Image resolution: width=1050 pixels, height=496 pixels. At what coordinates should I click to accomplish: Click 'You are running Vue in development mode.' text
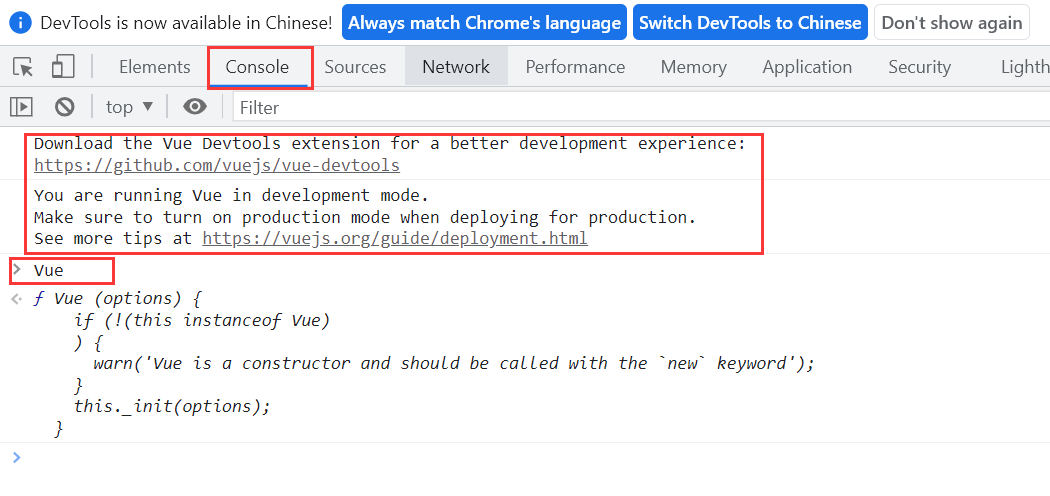coord(231,196)
